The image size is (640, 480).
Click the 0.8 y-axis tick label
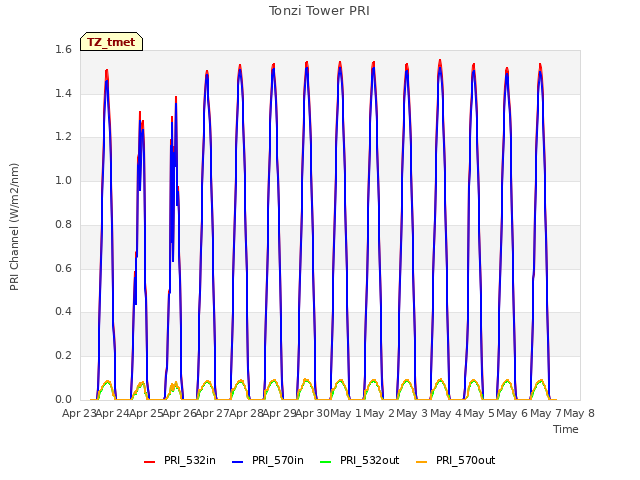point(63,224)
